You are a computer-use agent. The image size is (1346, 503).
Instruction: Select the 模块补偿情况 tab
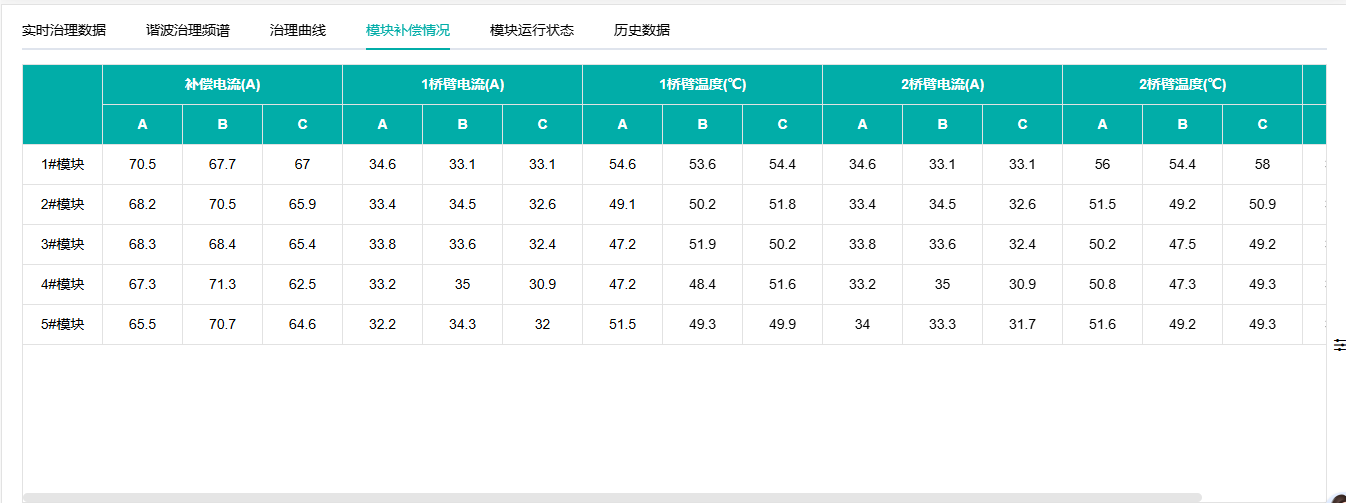click(x=408, y=30)
